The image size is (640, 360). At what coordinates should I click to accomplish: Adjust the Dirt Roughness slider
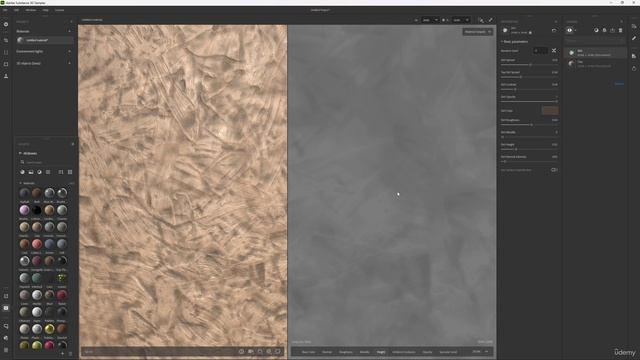tap(529, 124)
